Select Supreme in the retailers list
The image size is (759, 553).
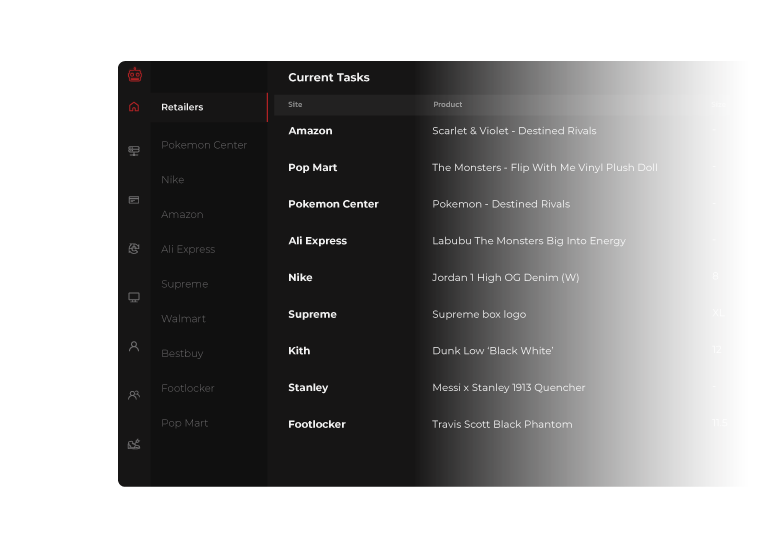tap(184, 284)
